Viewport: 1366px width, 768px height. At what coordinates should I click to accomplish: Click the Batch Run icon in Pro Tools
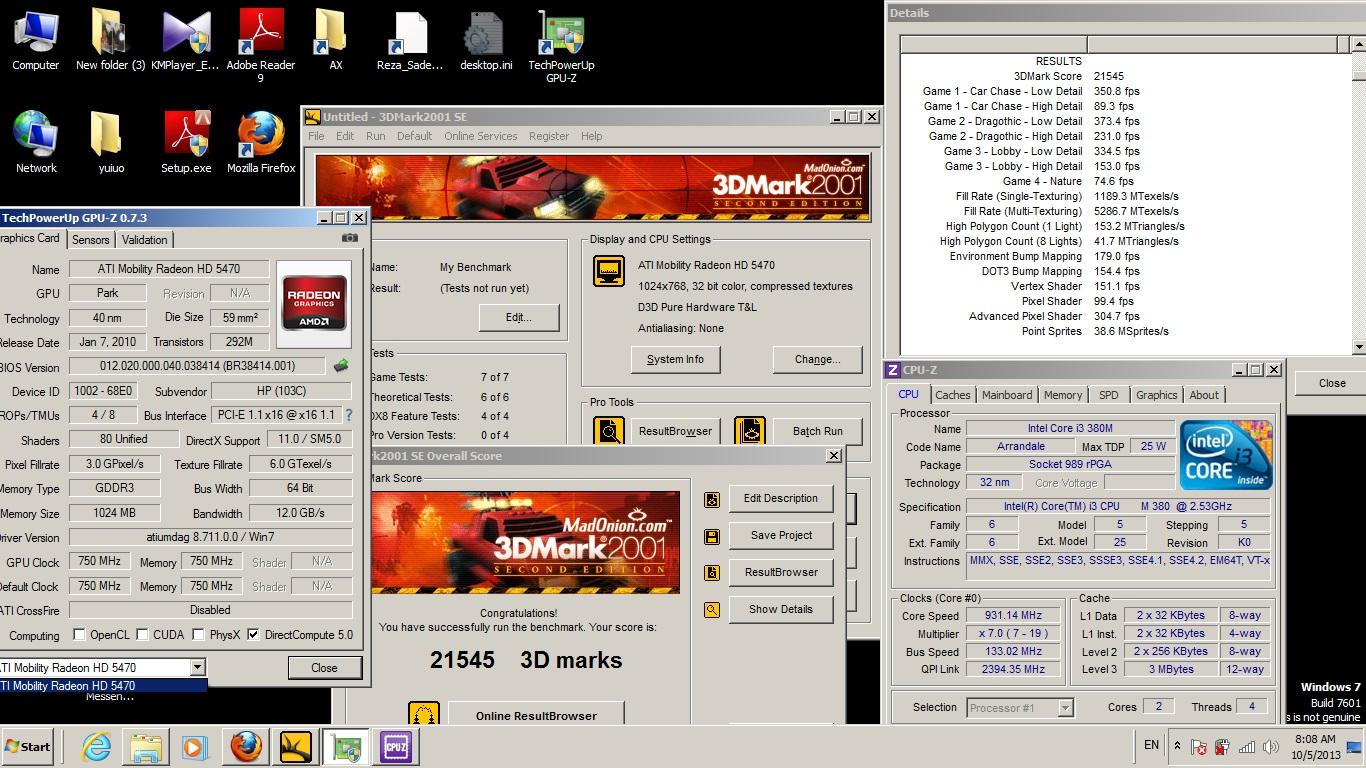click(749, 431)
